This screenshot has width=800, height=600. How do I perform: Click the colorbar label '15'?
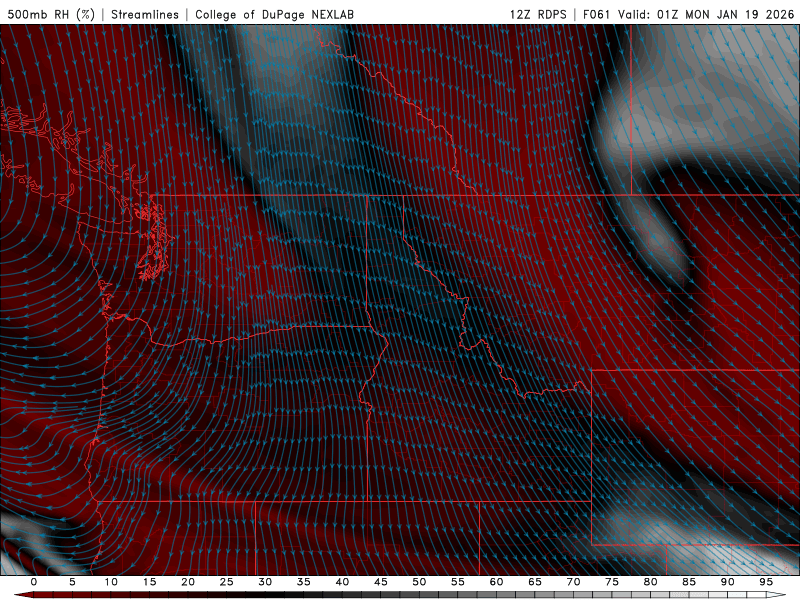(149, 582)
